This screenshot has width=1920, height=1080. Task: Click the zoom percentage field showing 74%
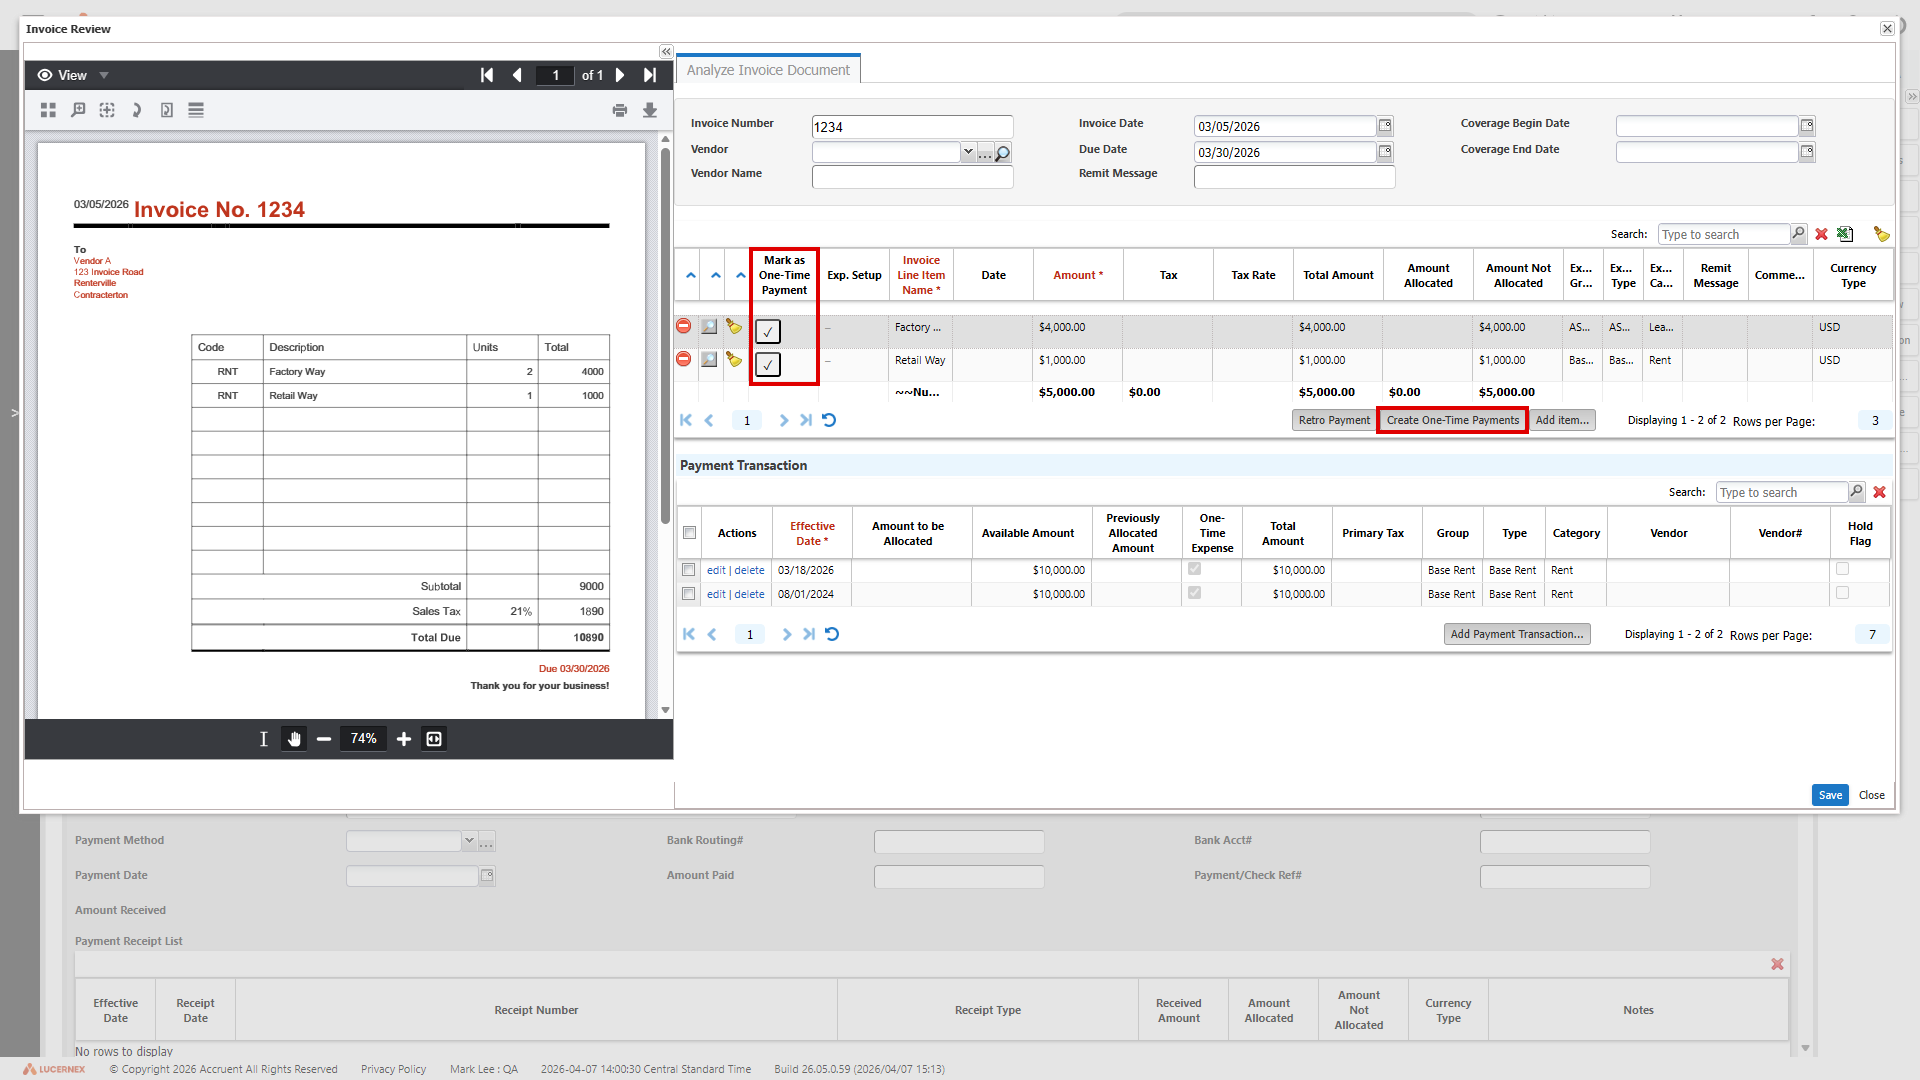click(363, 739)
